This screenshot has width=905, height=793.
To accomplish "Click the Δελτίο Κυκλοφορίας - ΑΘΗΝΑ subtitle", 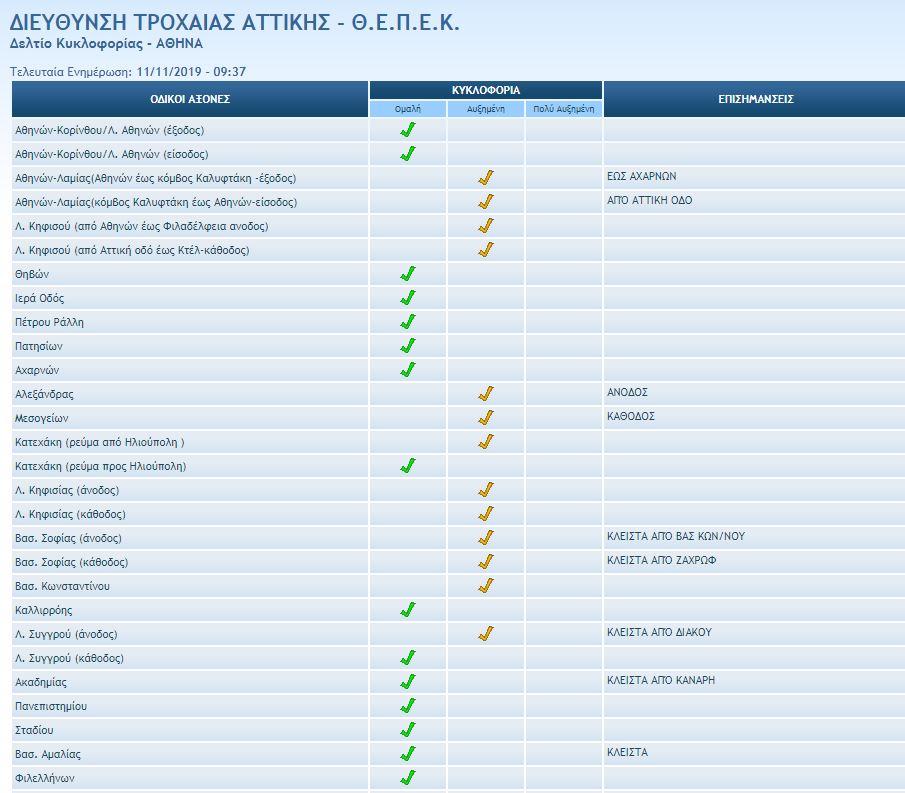I will (105, 44).
